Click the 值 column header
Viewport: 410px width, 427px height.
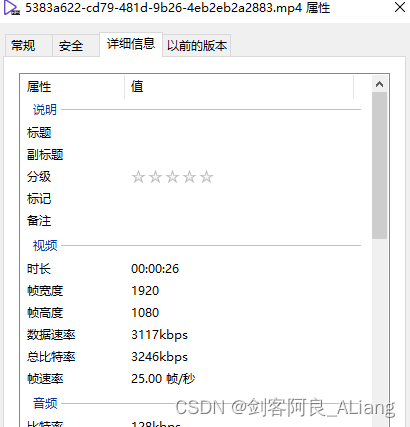point(239,87)
